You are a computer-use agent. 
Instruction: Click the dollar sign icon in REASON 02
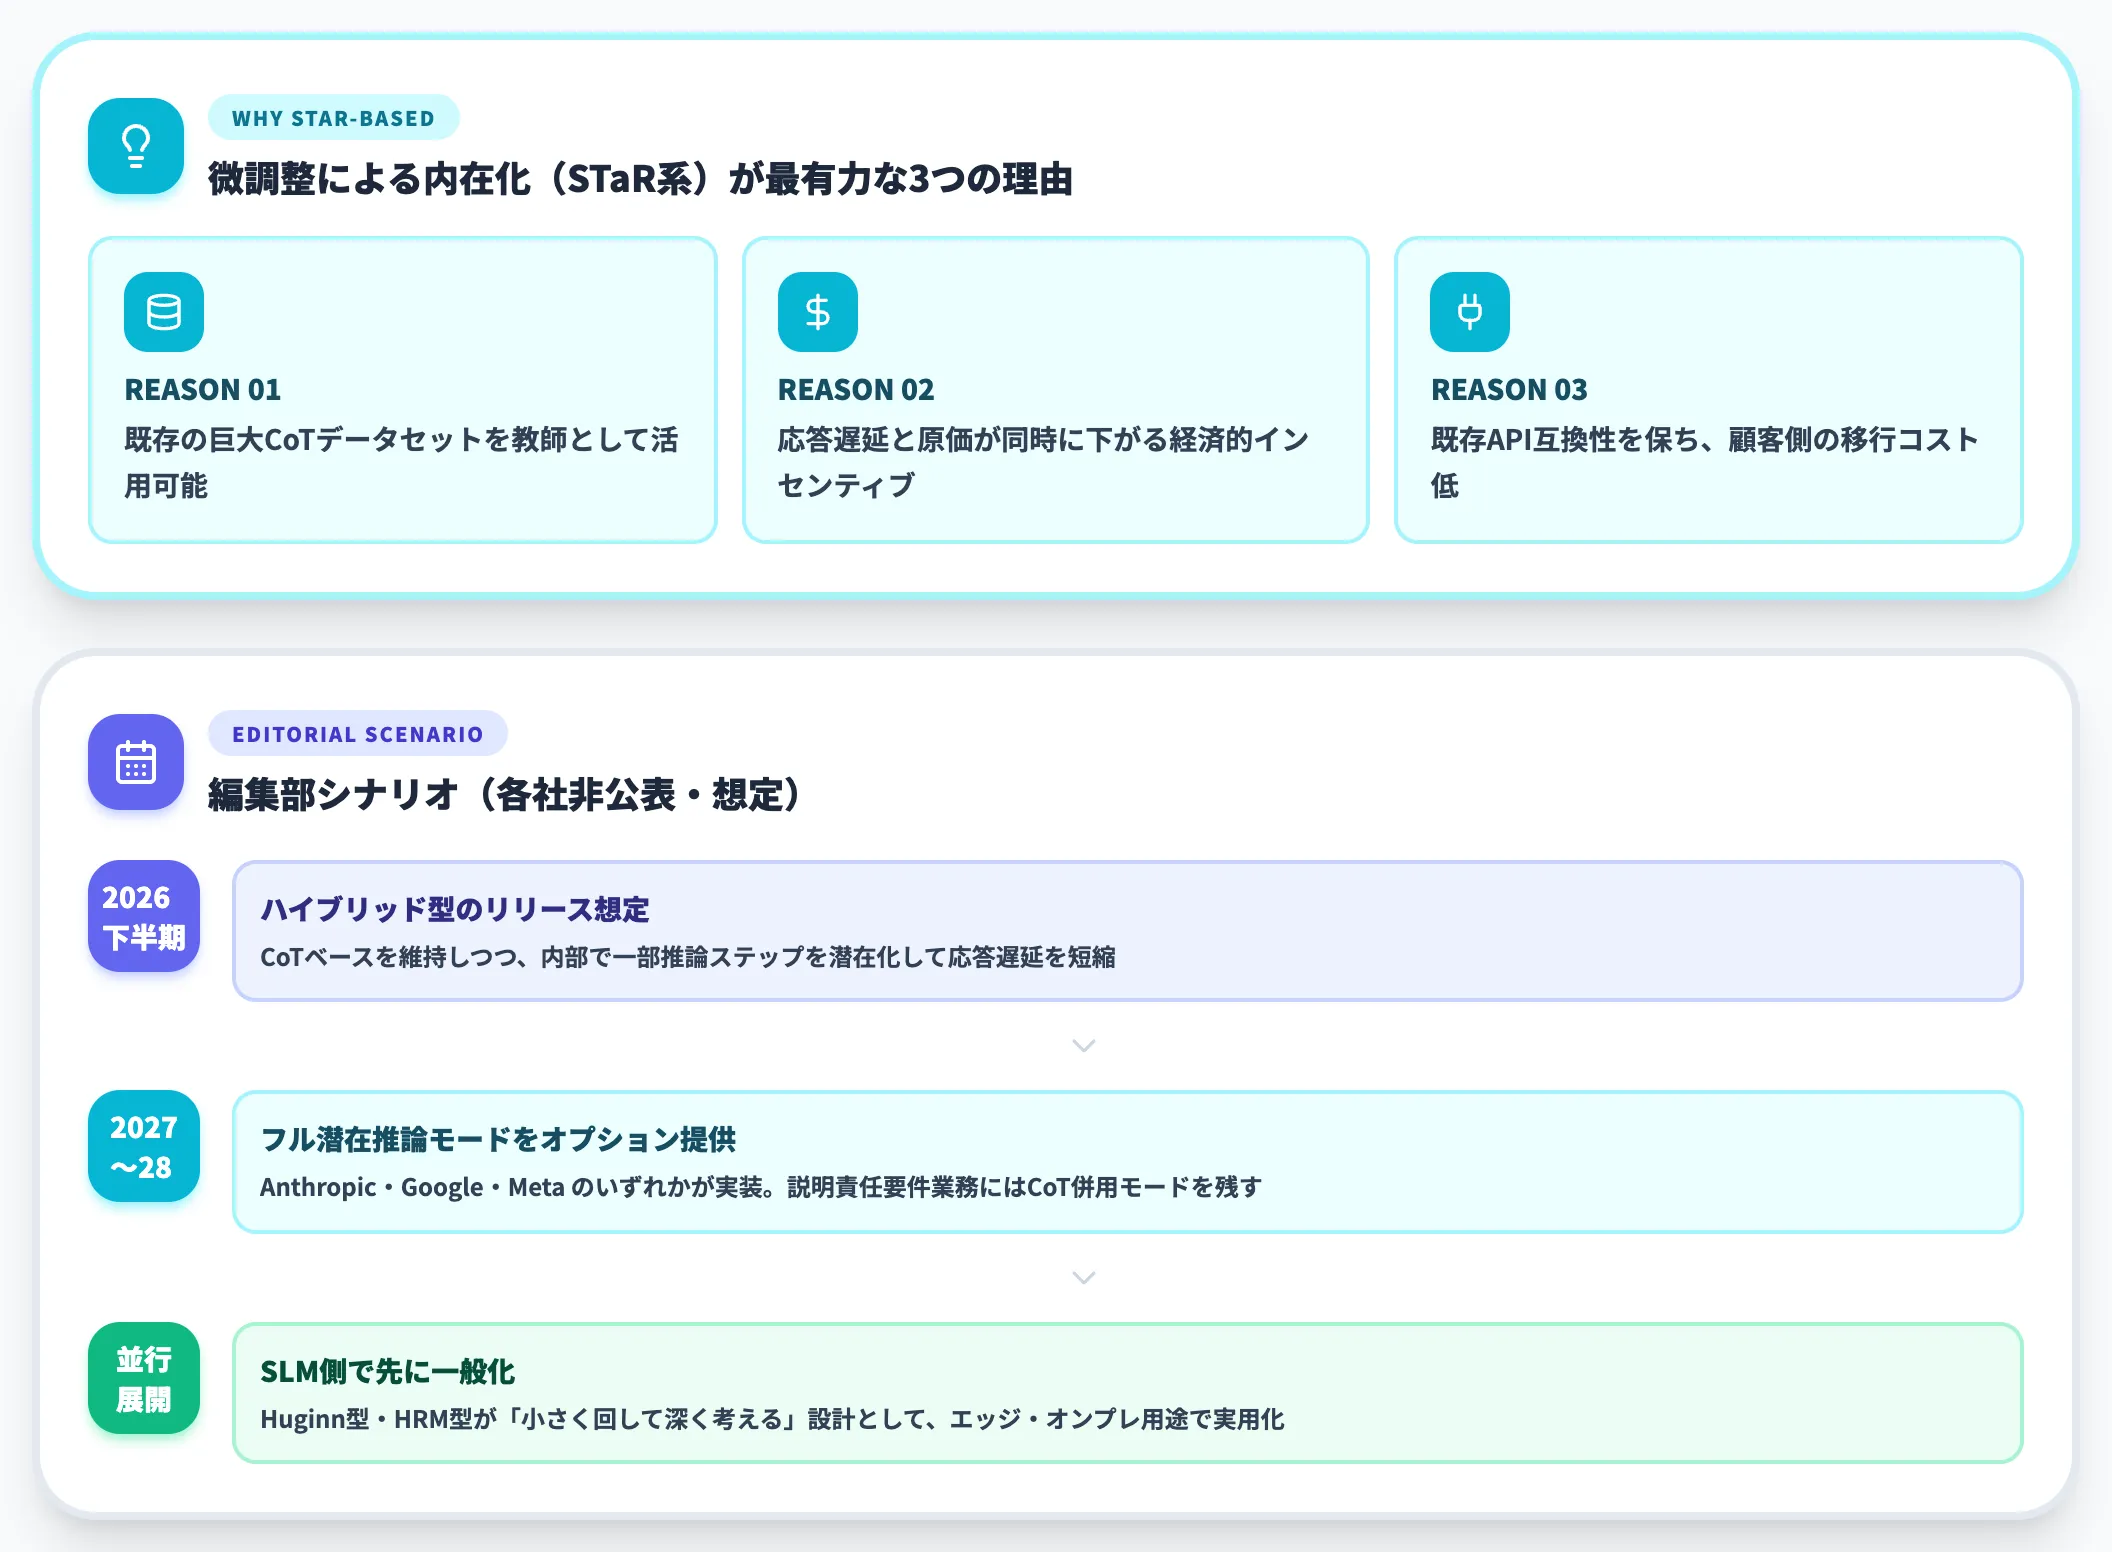click(x=818, y=312)
